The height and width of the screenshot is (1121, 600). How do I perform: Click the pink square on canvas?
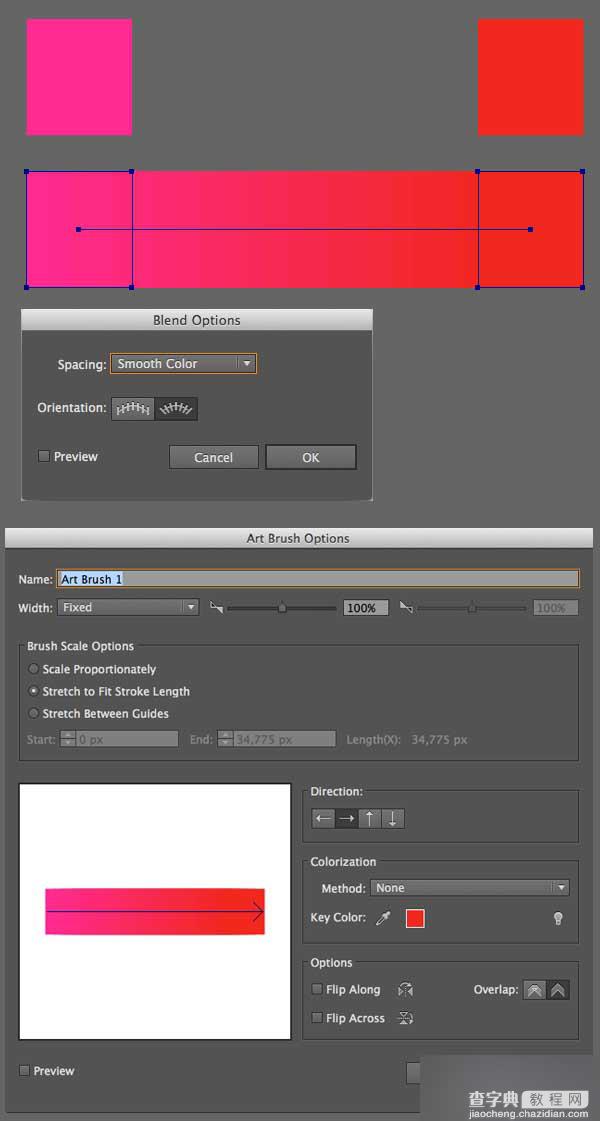[79, 77]
